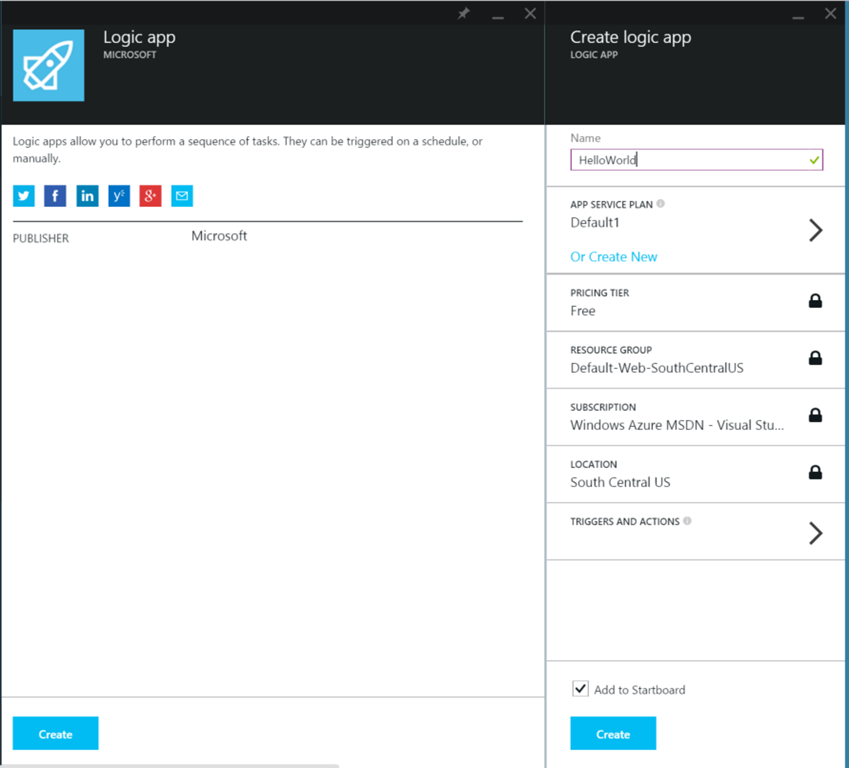
Task: Share Logic app on Twitter
Action: point(24,196)
